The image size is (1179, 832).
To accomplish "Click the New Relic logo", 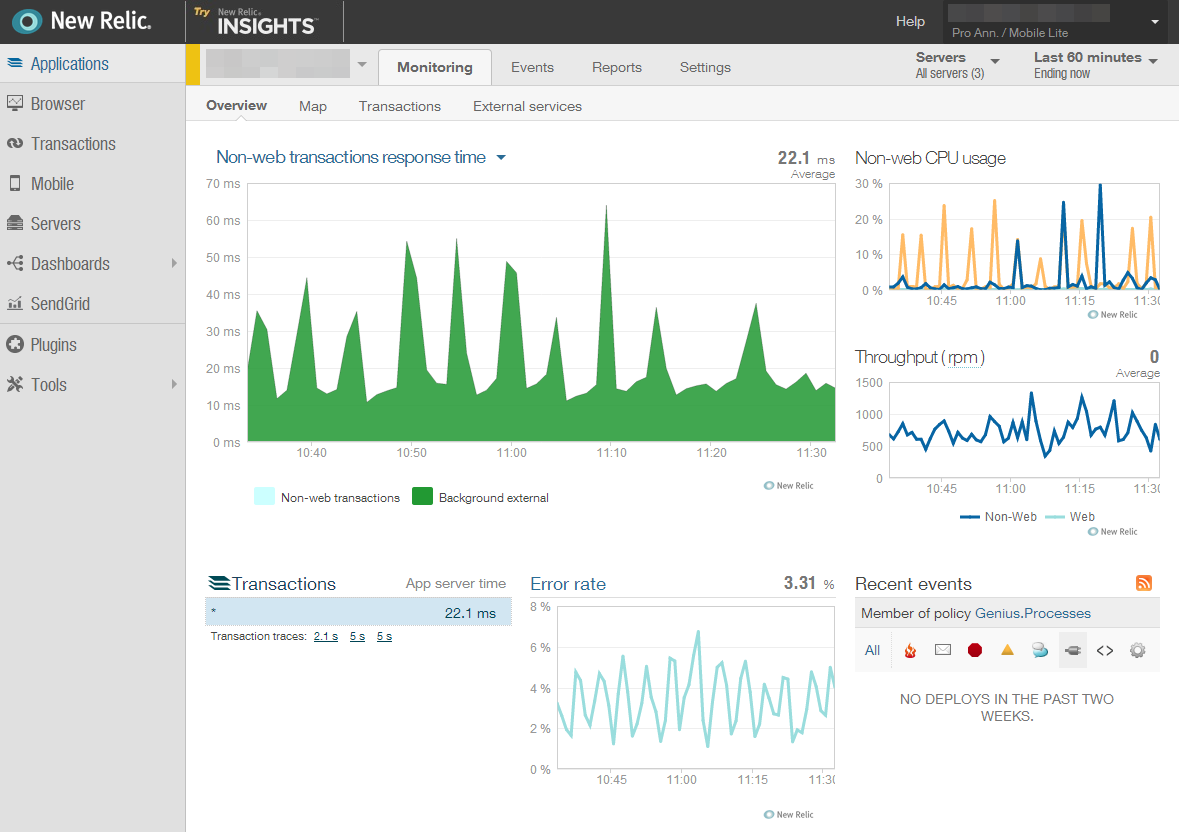I will click(x=82, y=21).
